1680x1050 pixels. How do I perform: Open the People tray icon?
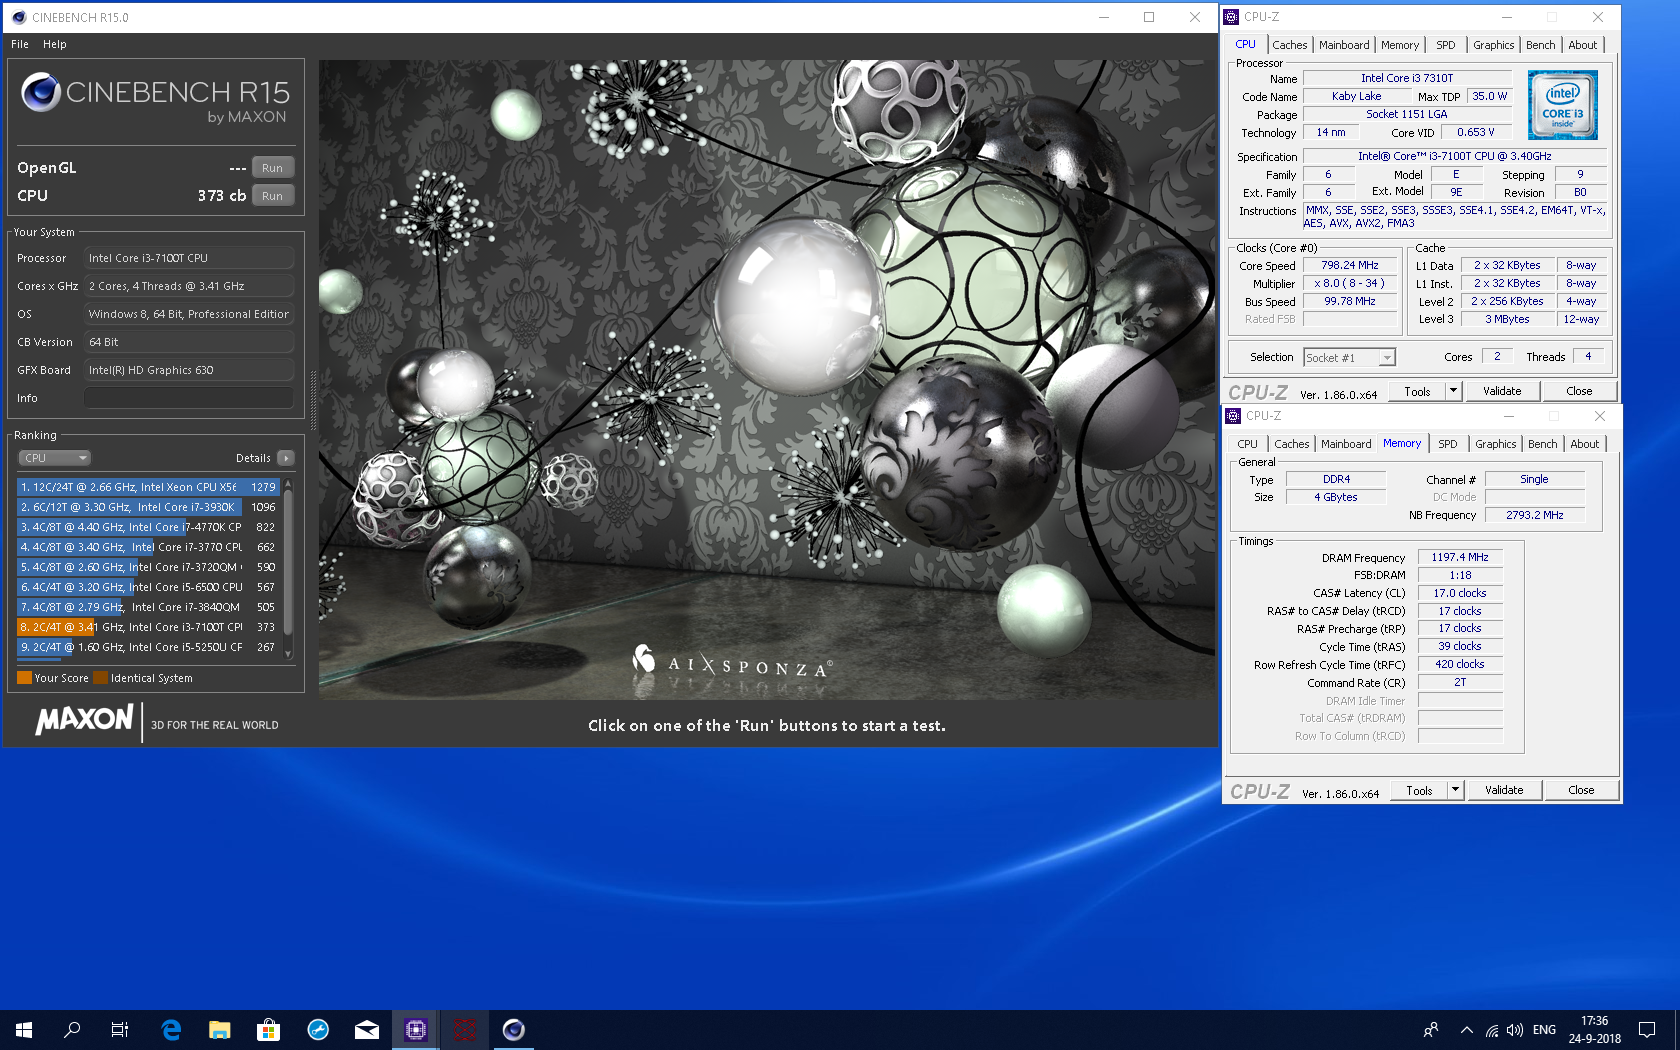click(1431, 1029)
